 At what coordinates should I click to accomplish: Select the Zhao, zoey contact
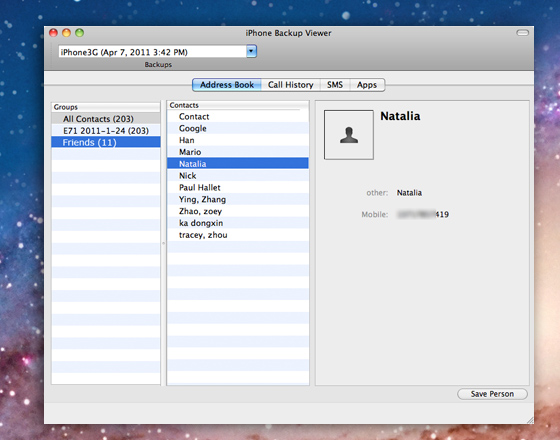238,211
